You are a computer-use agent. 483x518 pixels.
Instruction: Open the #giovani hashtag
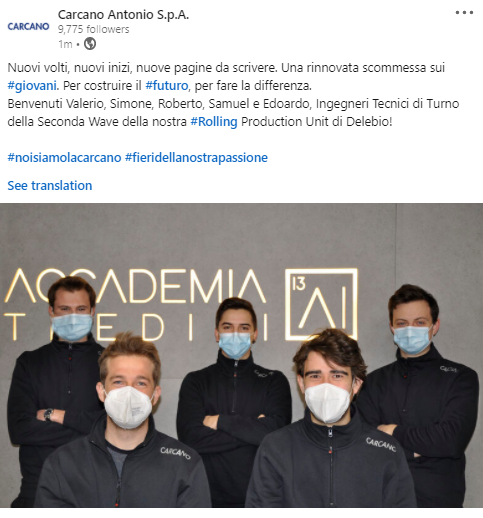(32, 86)
